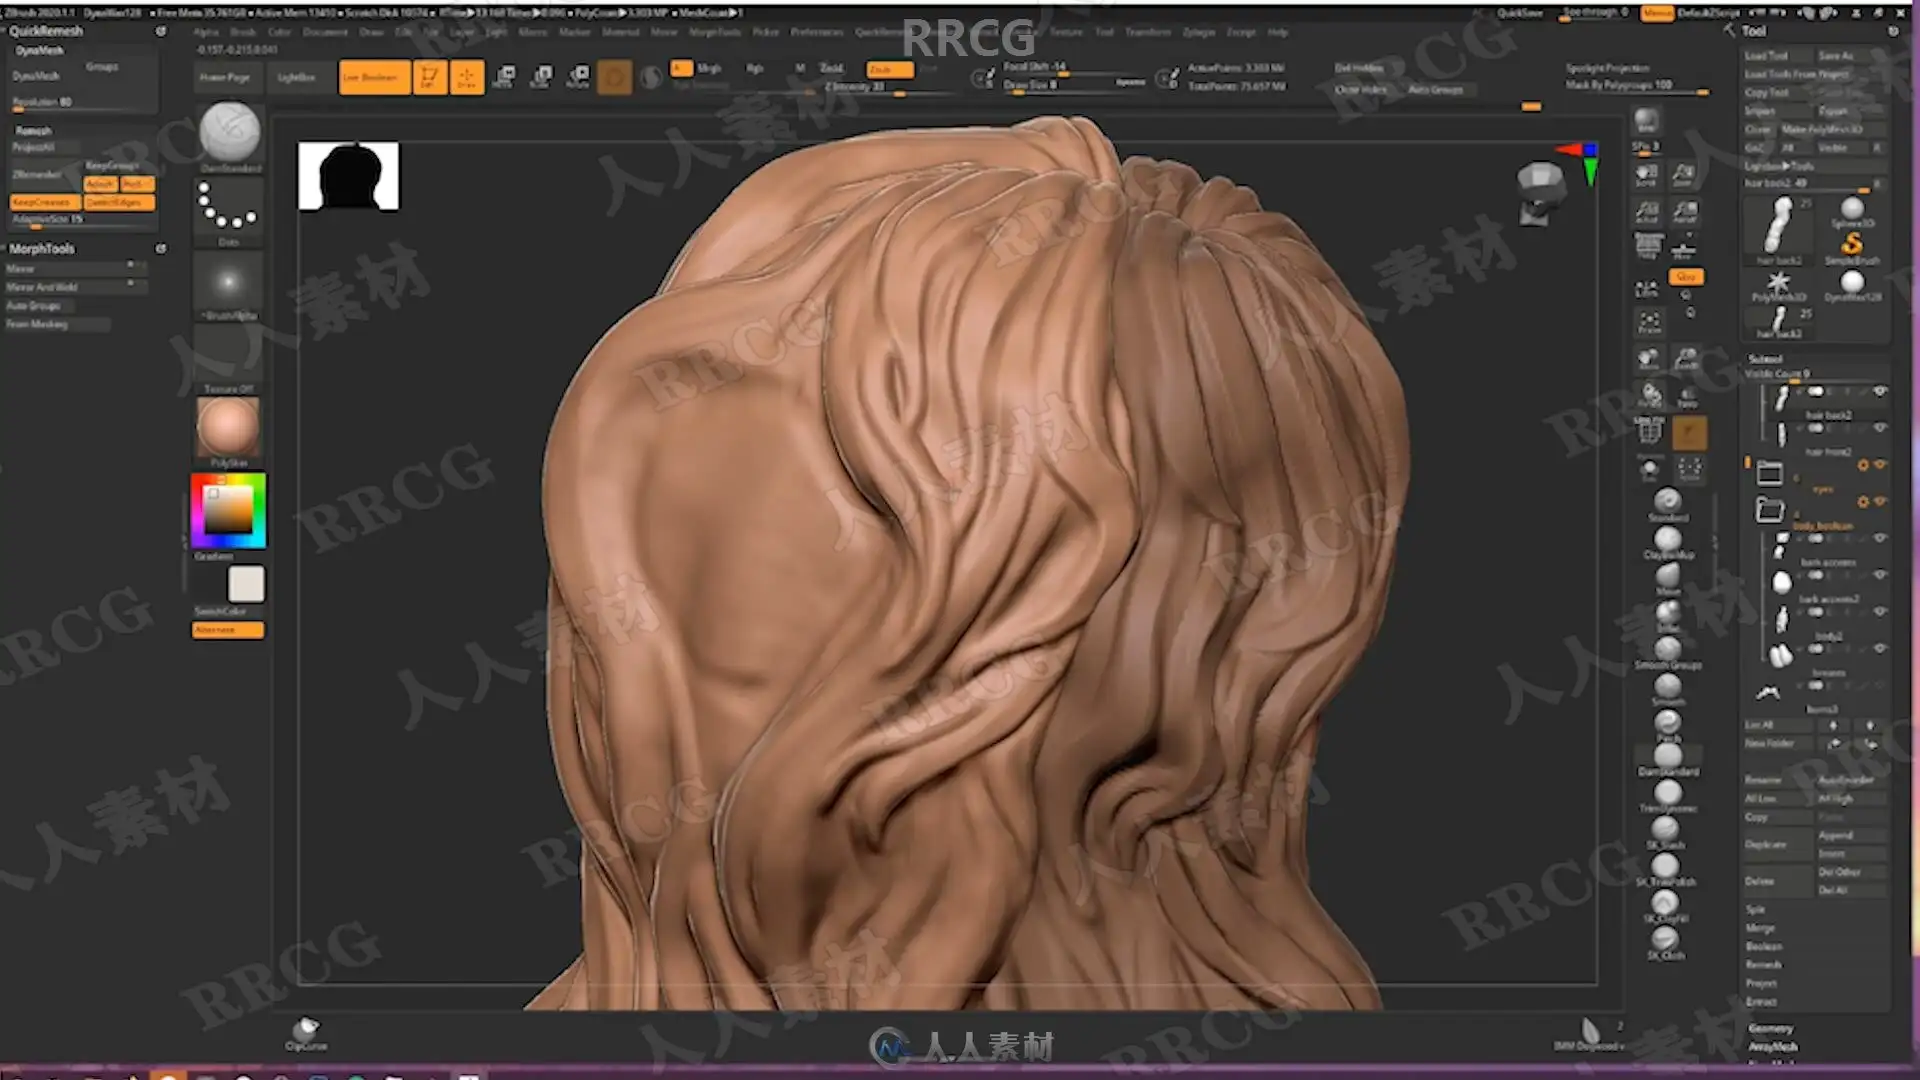Adjust DynaMesh Resolution slider
Viewport: 1920px width, 1080px height.
pyautogui.click(x=82, y=102)
